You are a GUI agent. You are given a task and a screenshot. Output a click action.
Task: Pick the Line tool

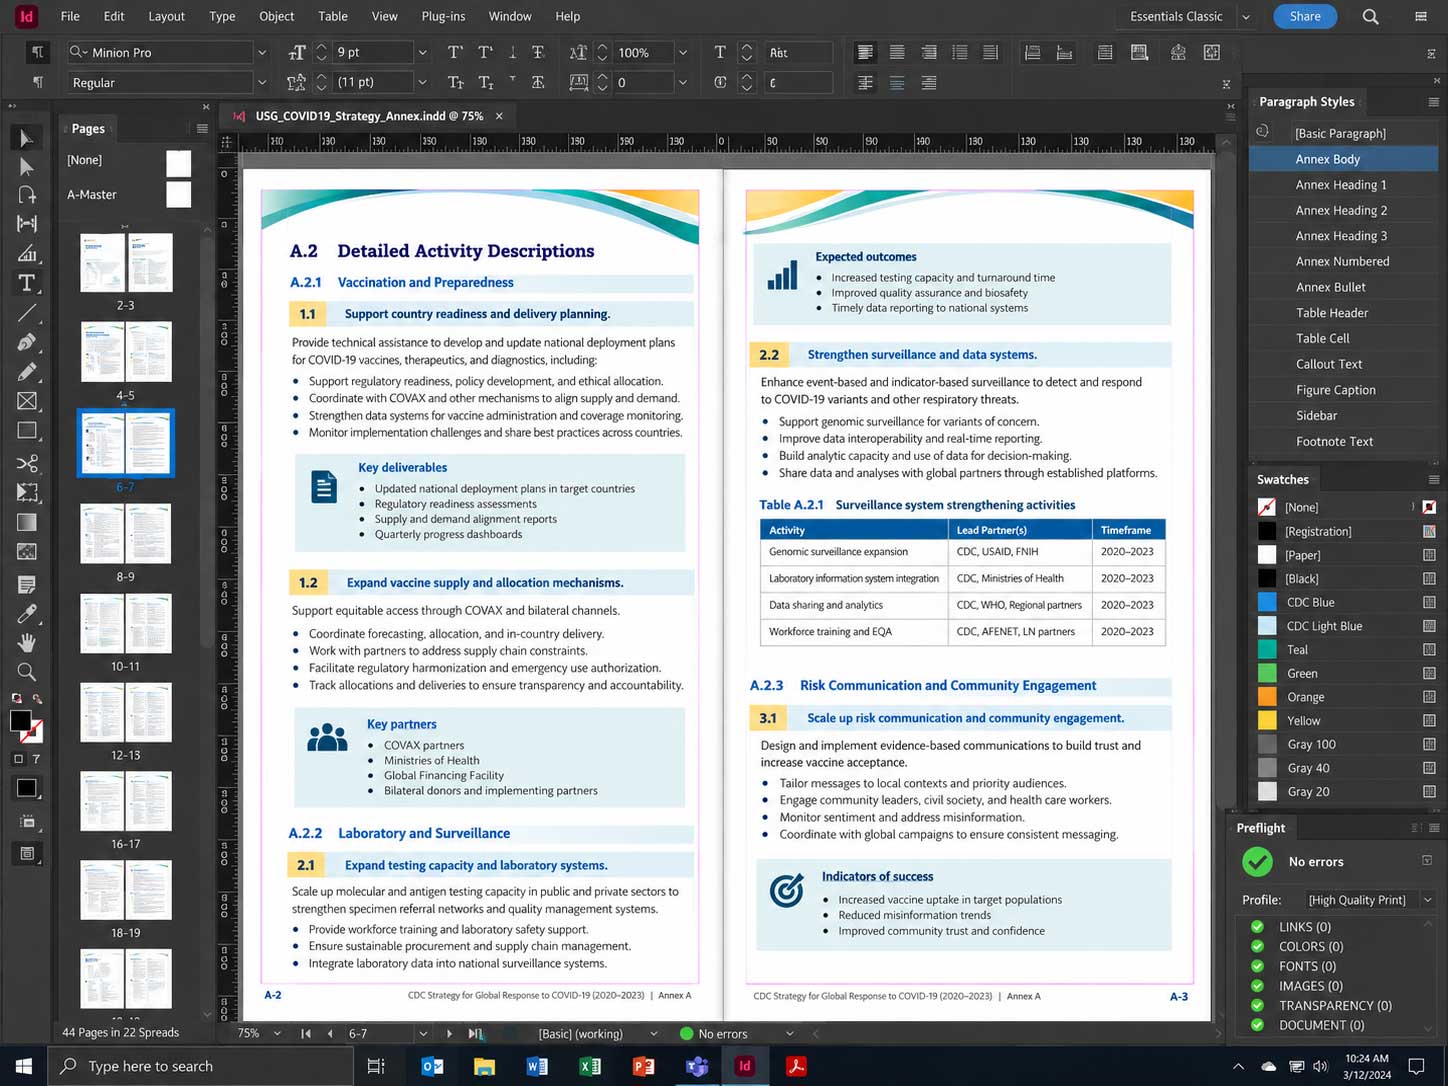(27, 313)
